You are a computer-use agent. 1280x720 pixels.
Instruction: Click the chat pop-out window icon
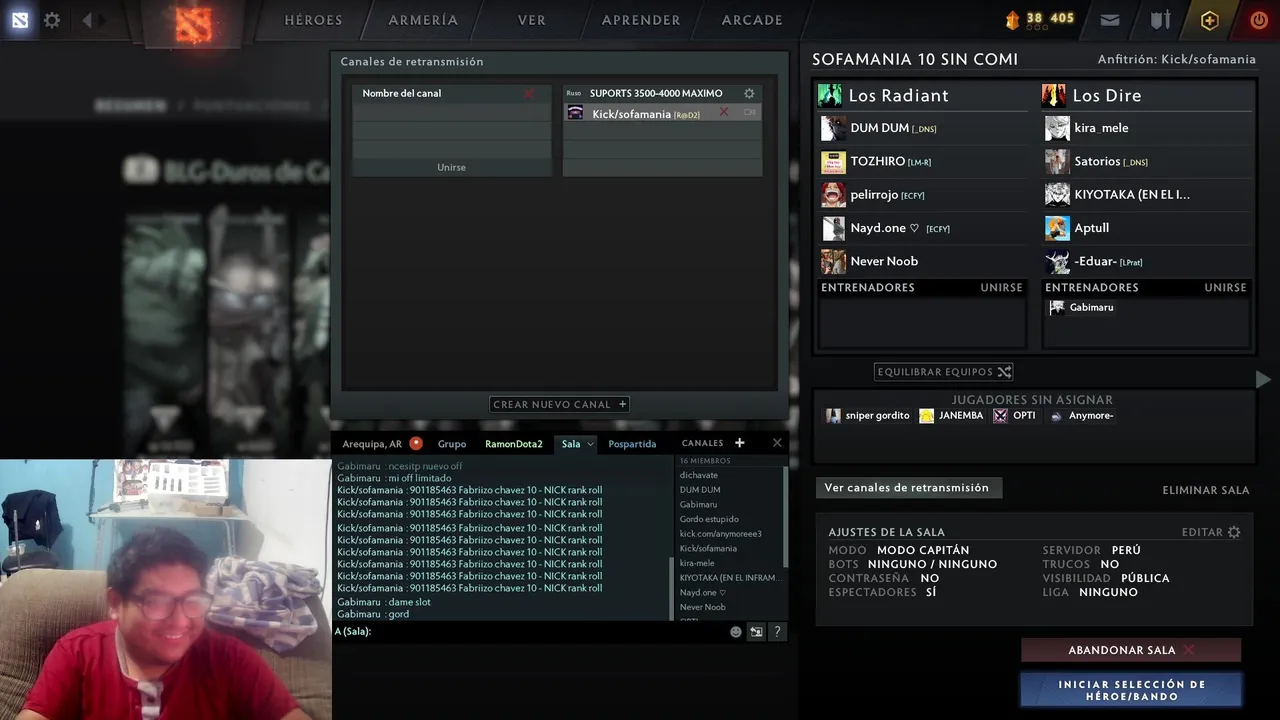pyautogui.click(x=756, y=632)
